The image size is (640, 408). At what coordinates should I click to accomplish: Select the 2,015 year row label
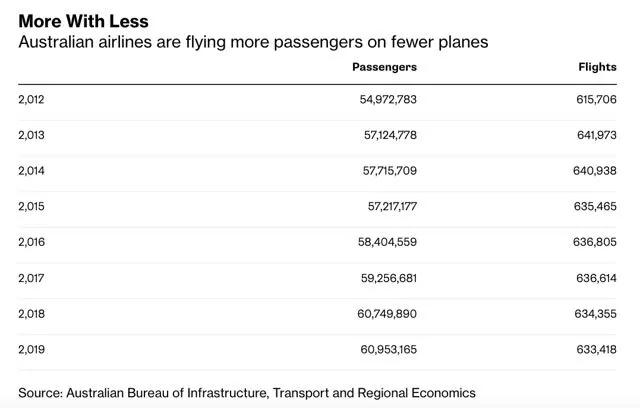(x=32, y=206)
